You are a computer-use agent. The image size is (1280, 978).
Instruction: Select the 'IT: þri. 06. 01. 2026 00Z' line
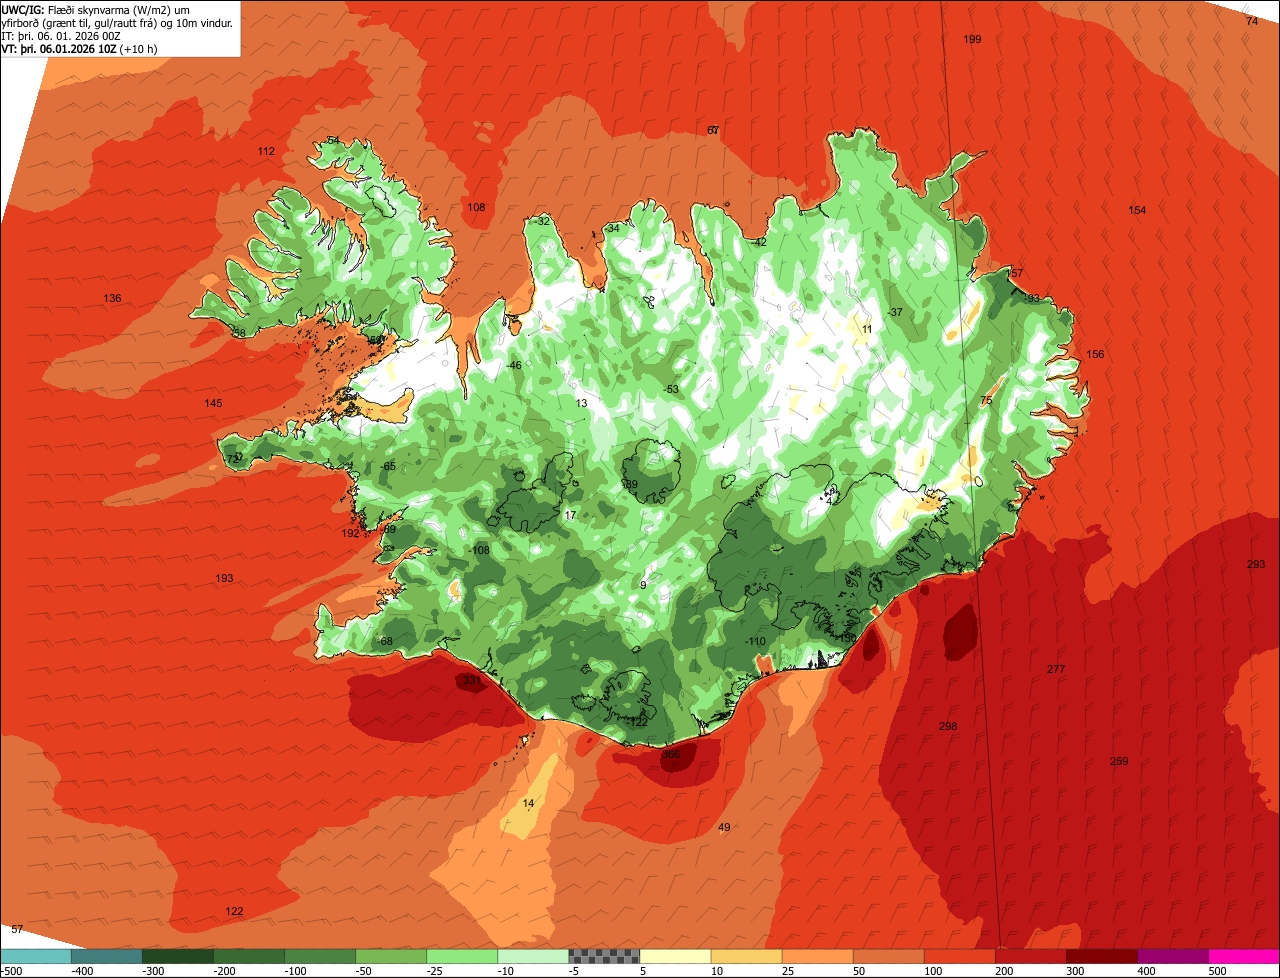[62, 35]
